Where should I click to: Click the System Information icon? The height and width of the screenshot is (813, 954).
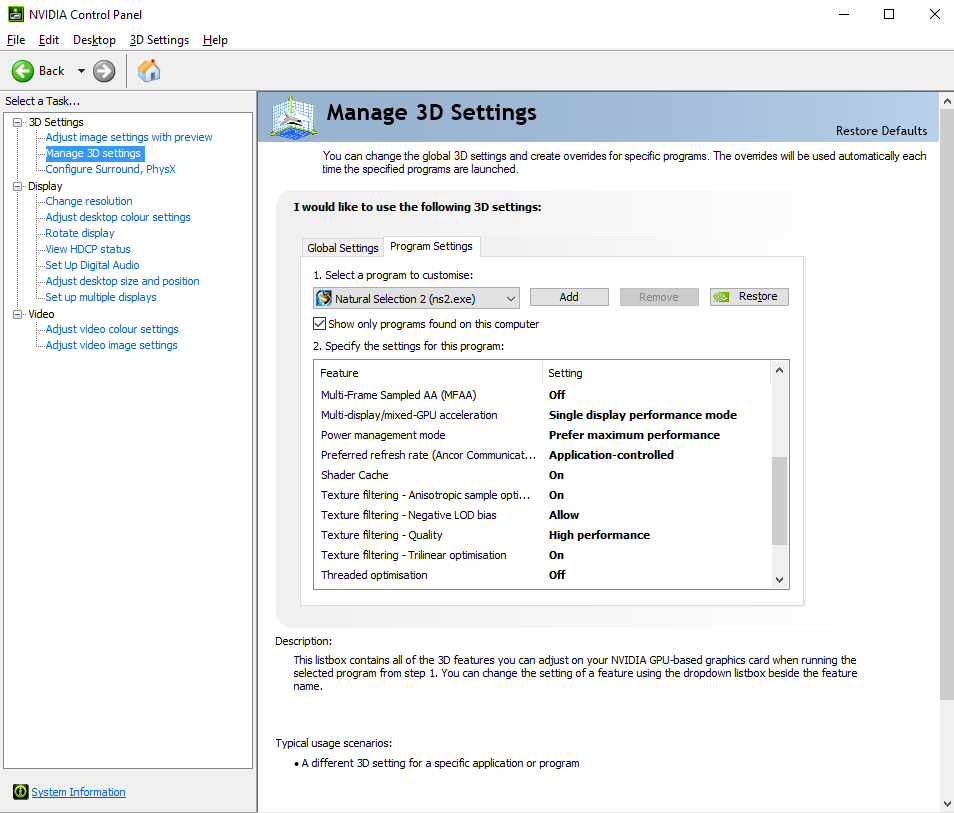coord(21,792)
